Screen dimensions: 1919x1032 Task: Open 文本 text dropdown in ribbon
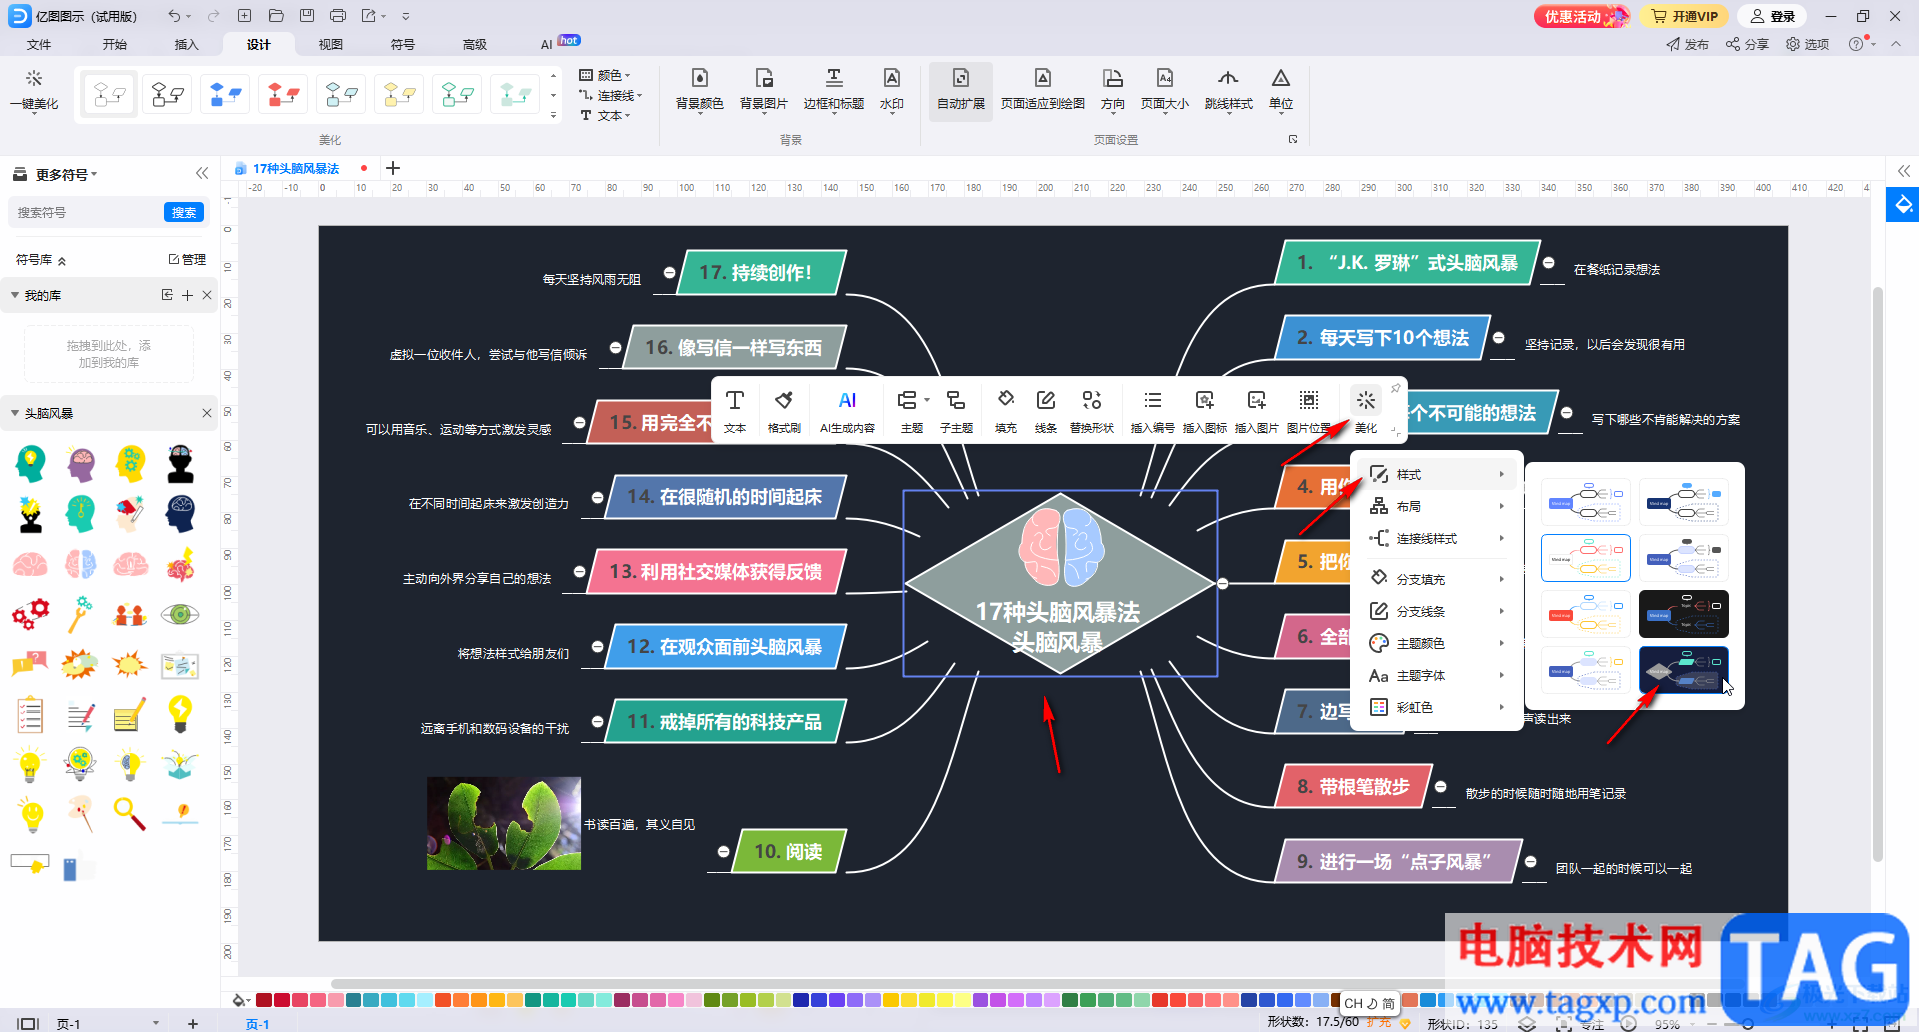click(606, 115)
